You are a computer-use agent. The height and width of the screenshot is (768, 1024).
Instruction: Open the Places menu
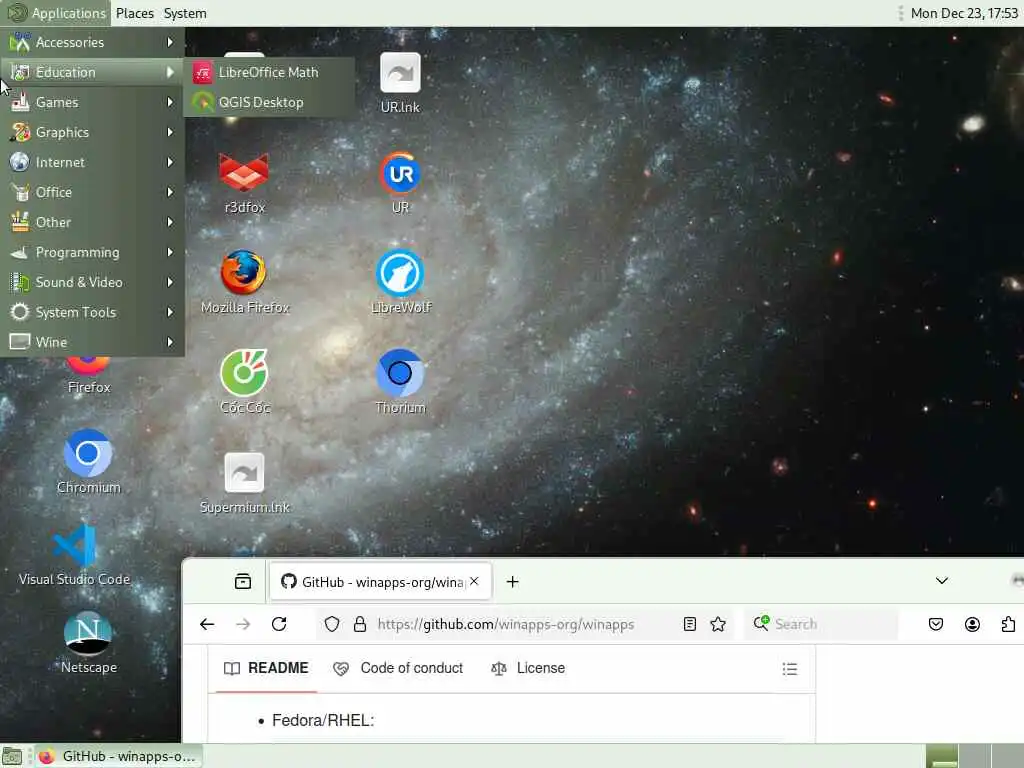pos(135,13)
